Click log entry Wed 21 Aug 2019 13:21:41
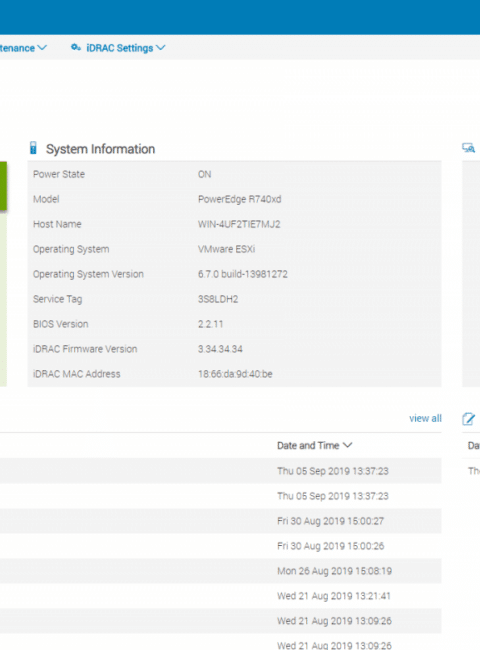Image resolution: width=480 pixels, height=650 pixels. [x=334, y=596]
